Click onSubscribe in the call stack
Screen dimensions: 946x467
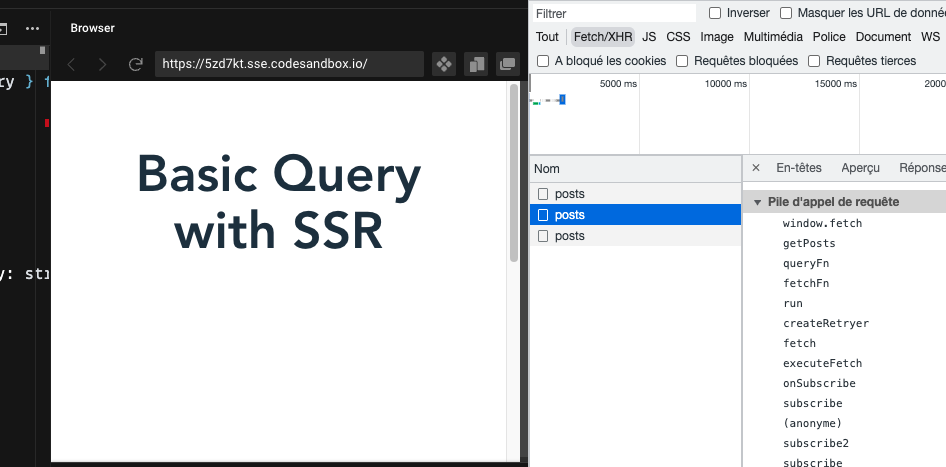coord(819,383)
